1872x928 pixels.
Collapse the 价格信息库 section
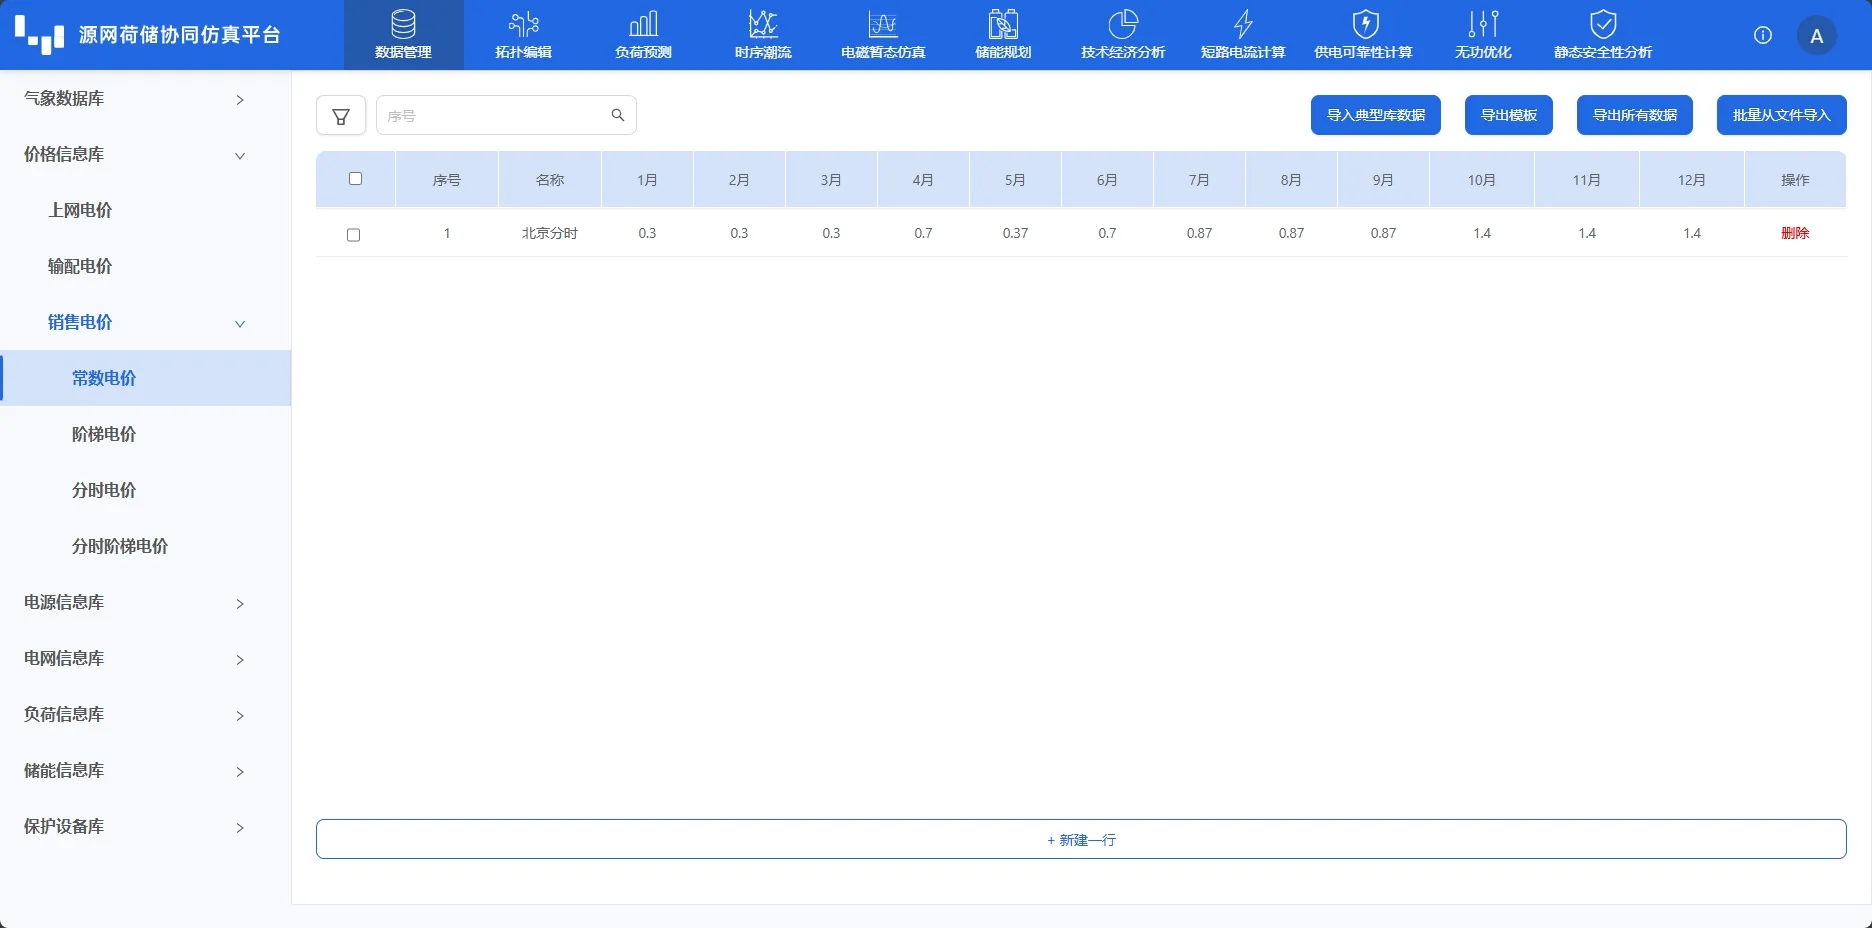click(x=145, y=154)
